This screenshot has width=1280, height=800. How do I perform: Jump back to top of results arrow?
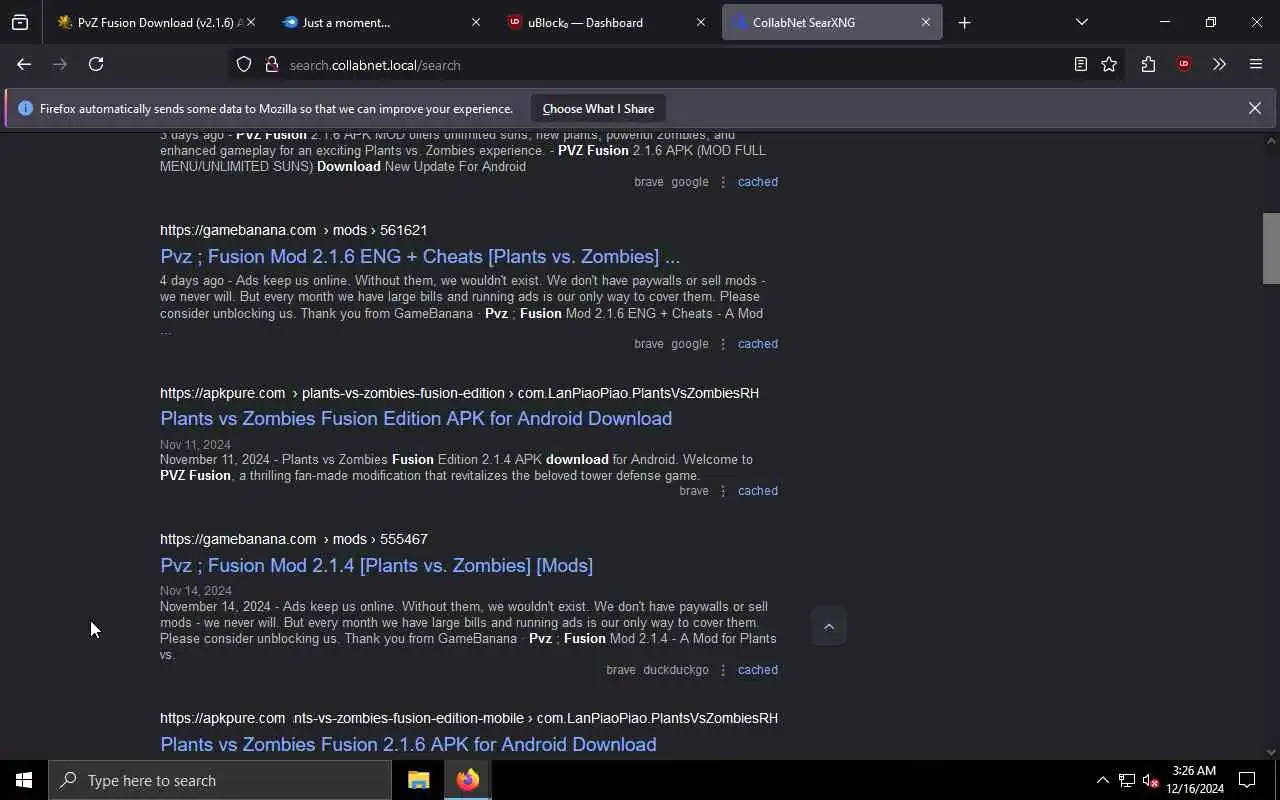tap(828, 626)
